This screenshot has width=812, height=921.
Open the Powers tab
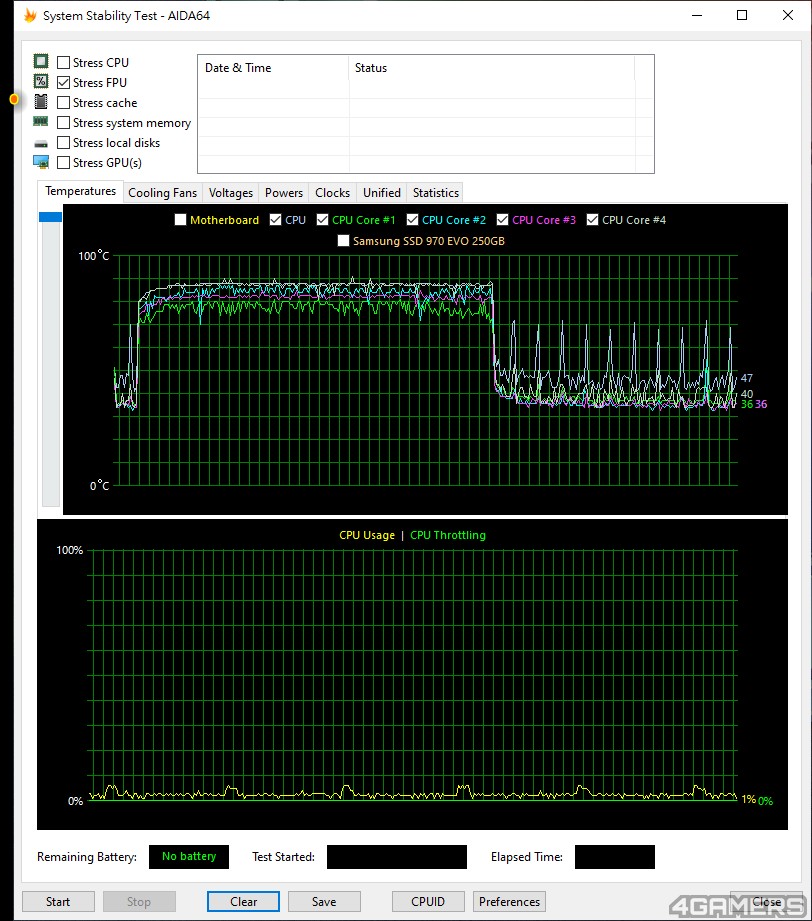(284, 193)
